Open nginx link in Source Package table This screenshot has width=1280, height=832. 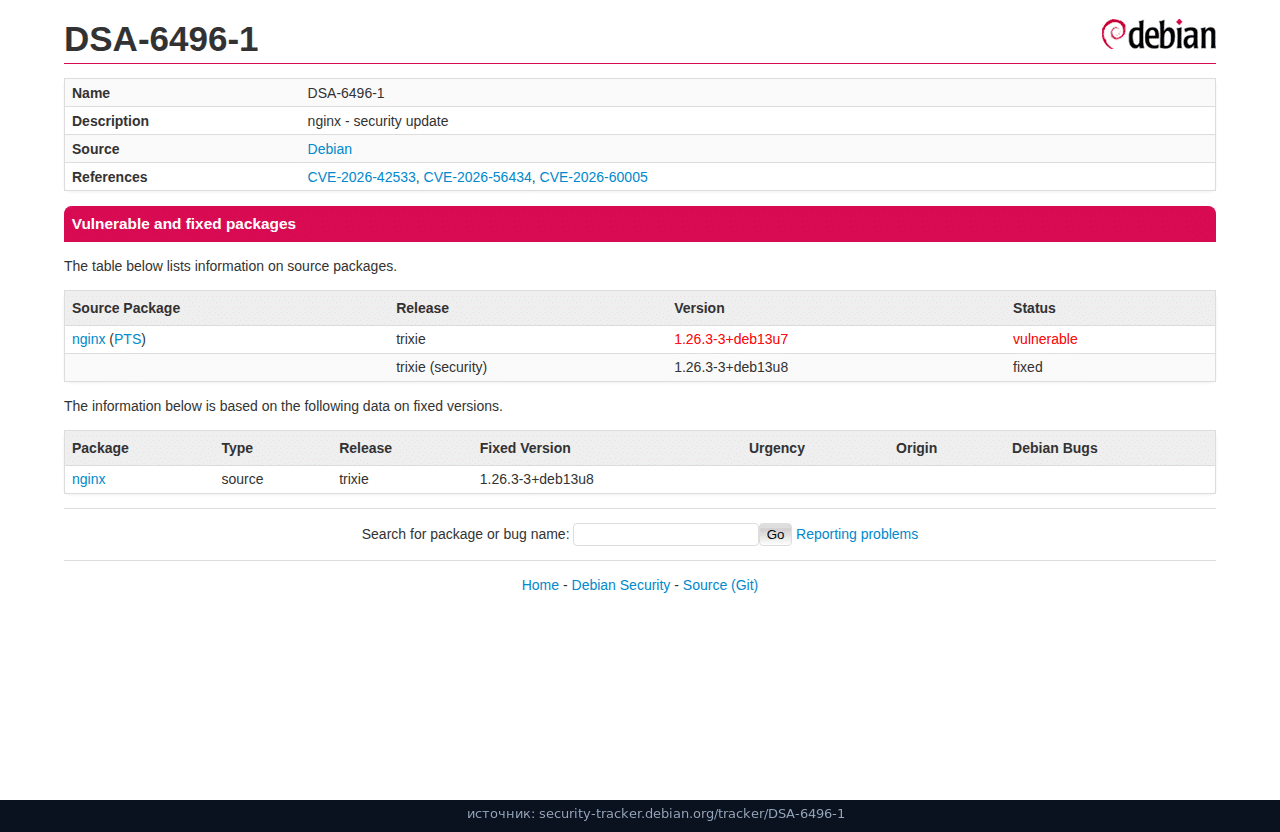click(x=89, y=339)
